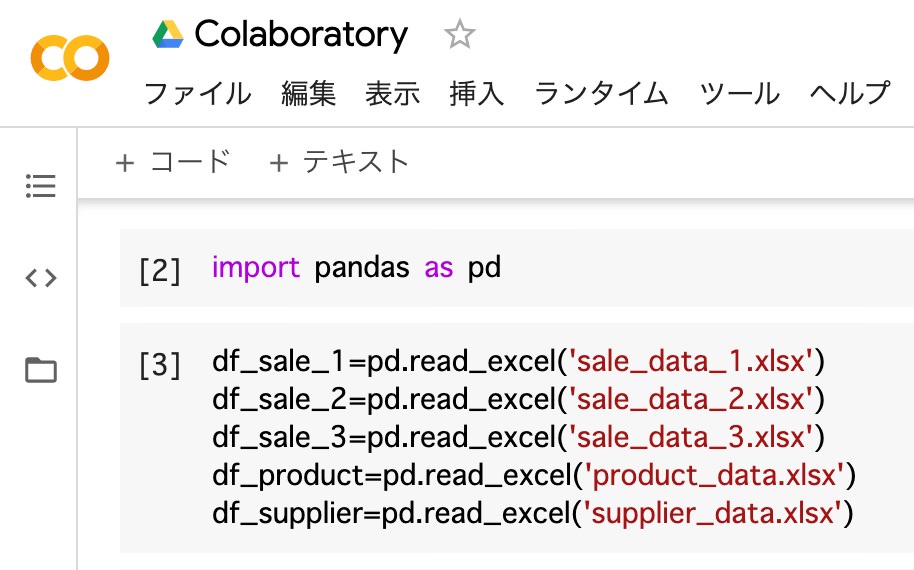Add a text cell with + テキスト

point(340,161)
